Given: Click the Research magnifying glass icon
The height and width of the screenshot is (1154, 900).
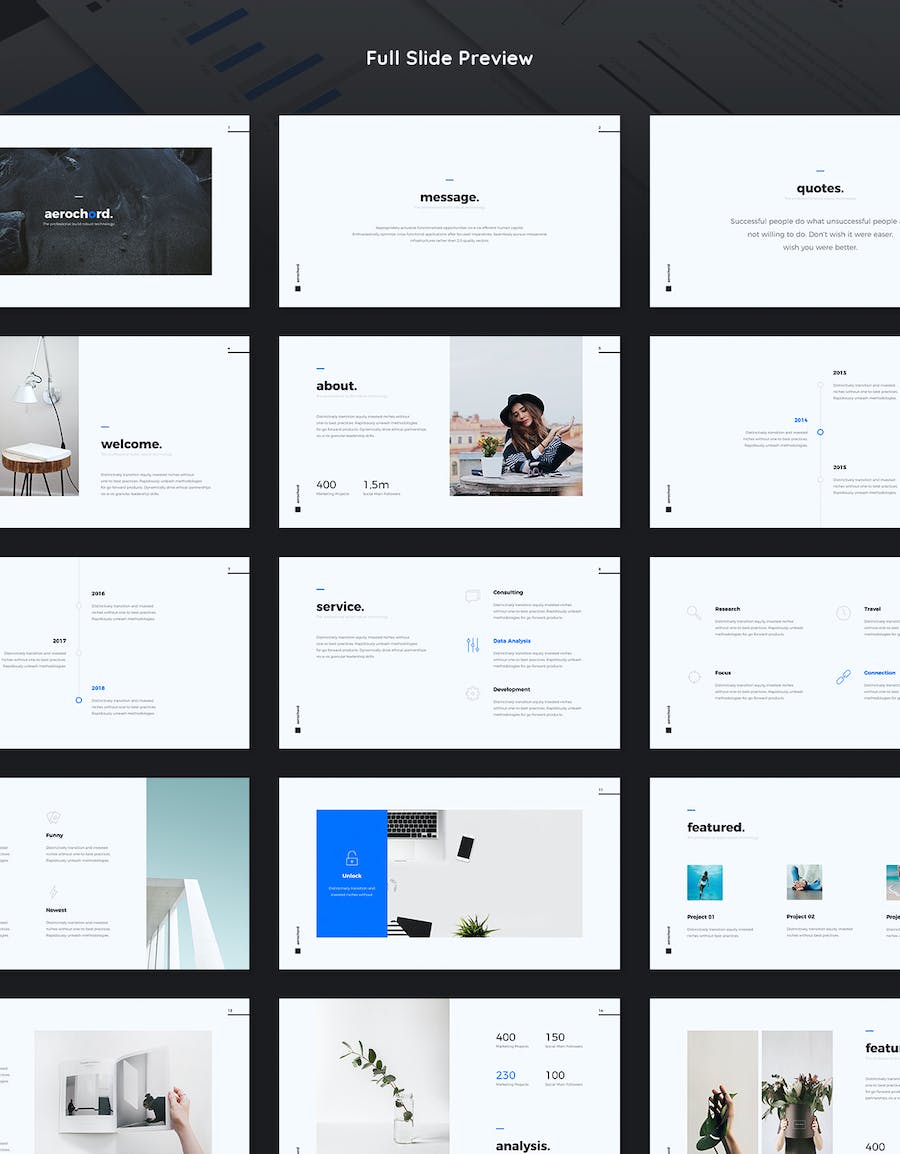Looking at the screenshot, I should 694,613.
